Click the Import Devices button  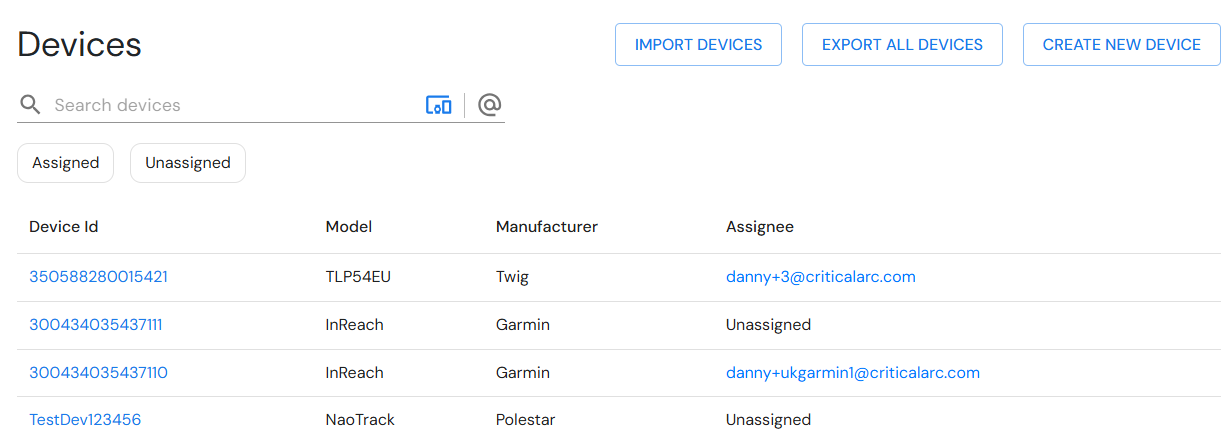[x=698, y=45]
